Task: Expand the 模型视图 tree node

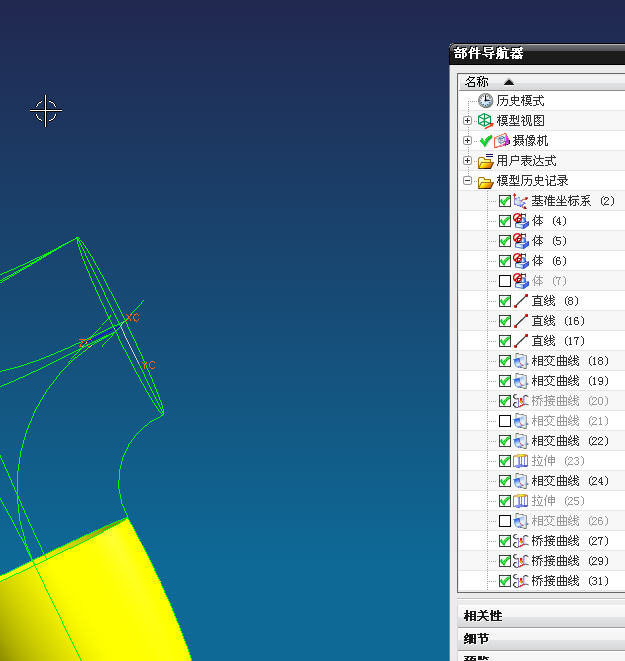Action: [x=467, y=121]
